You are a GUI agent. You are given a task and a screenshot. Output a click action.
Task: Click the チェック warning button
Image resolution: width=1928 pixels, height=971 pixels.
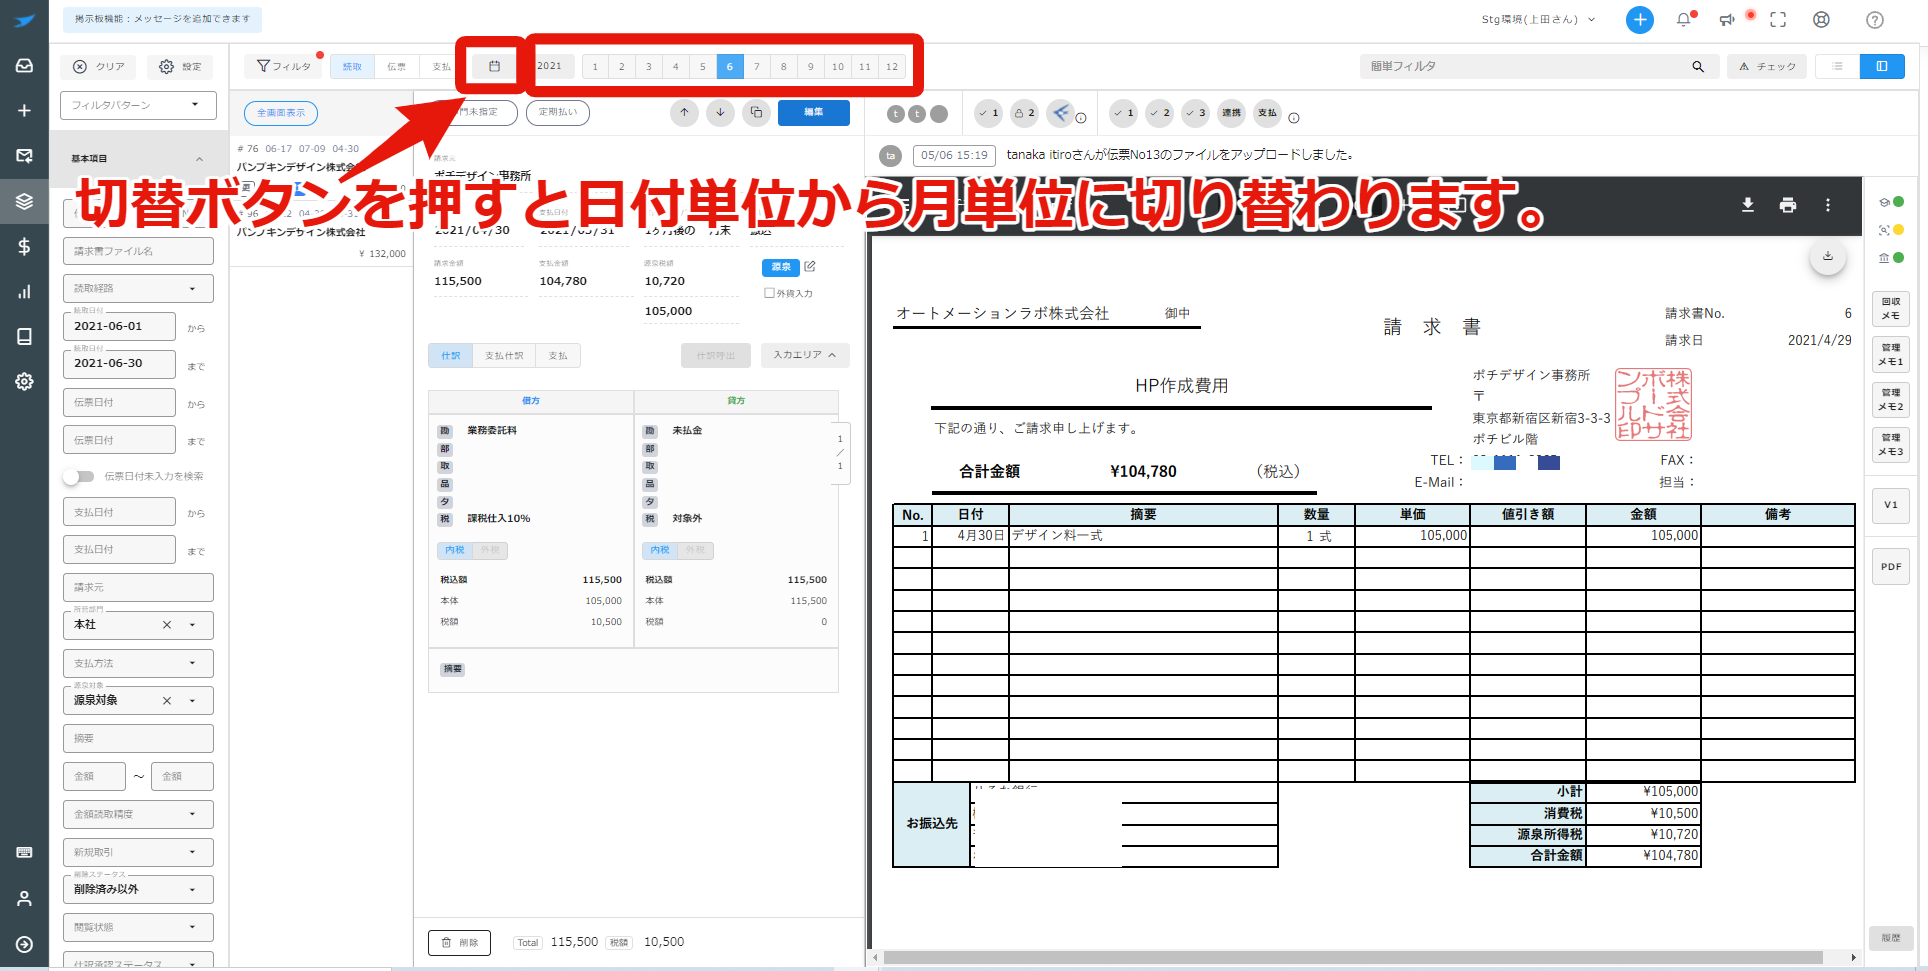1767,67
